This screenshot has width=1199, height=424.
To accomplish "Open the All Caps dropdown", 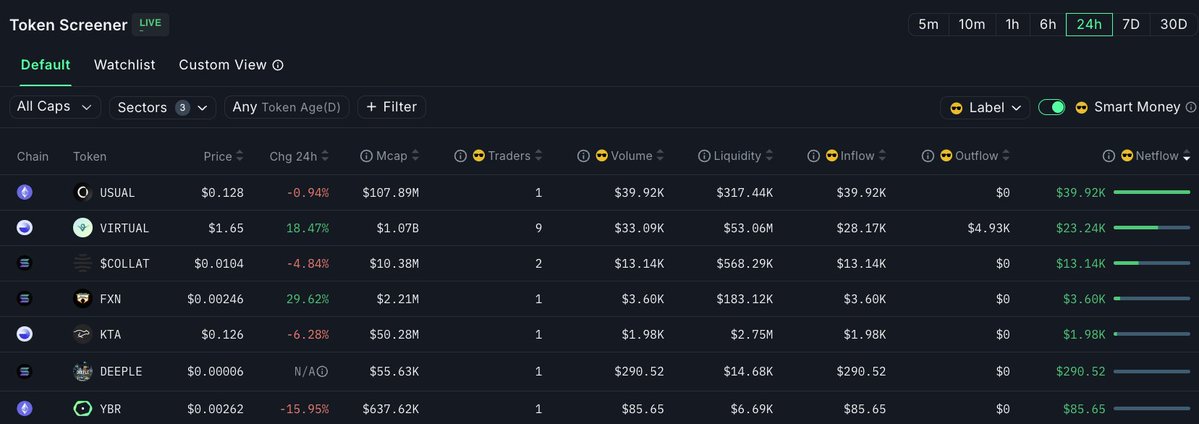I will pyautogui.click(x=55, y=107).
